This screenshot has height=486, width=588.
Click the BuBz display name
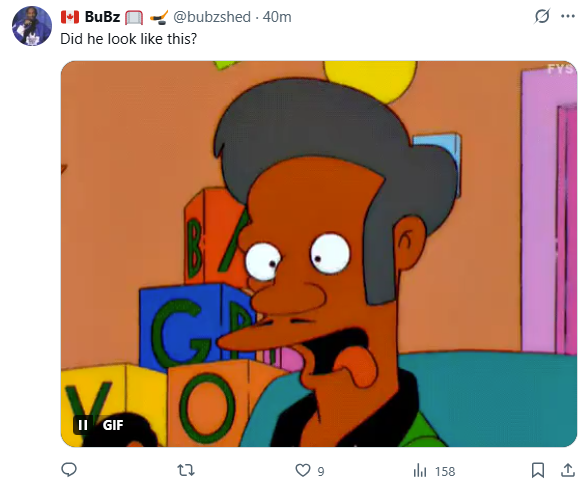click(x=102, y=17)
